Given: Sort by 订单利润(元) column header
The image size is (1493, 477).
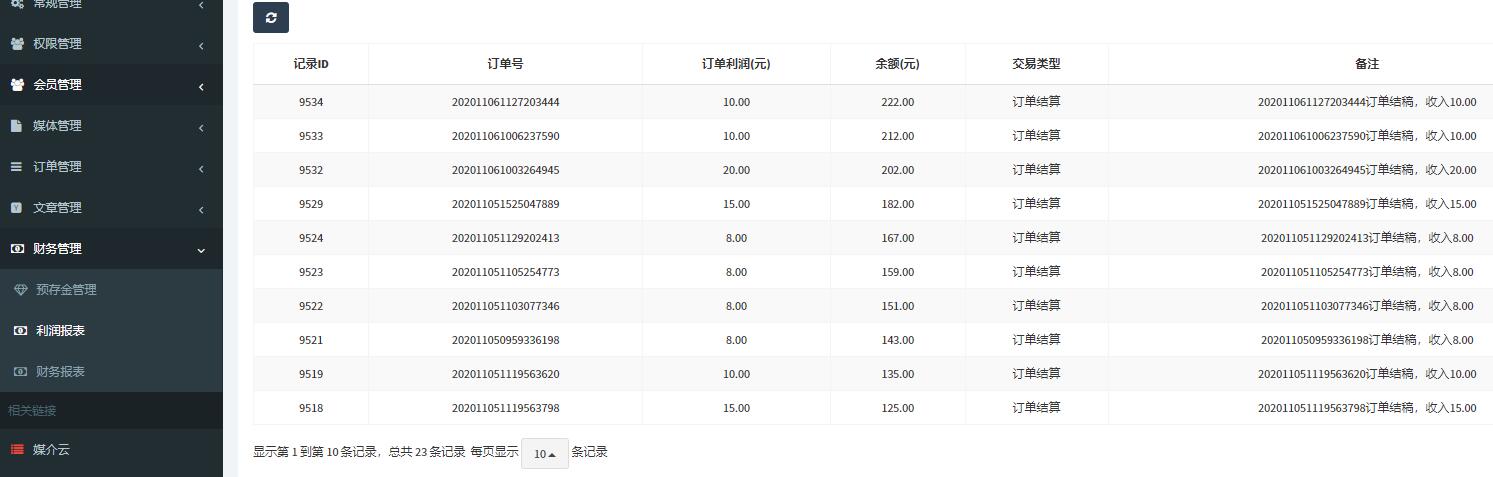Looking at the screenshot, I should click(736, 64).
